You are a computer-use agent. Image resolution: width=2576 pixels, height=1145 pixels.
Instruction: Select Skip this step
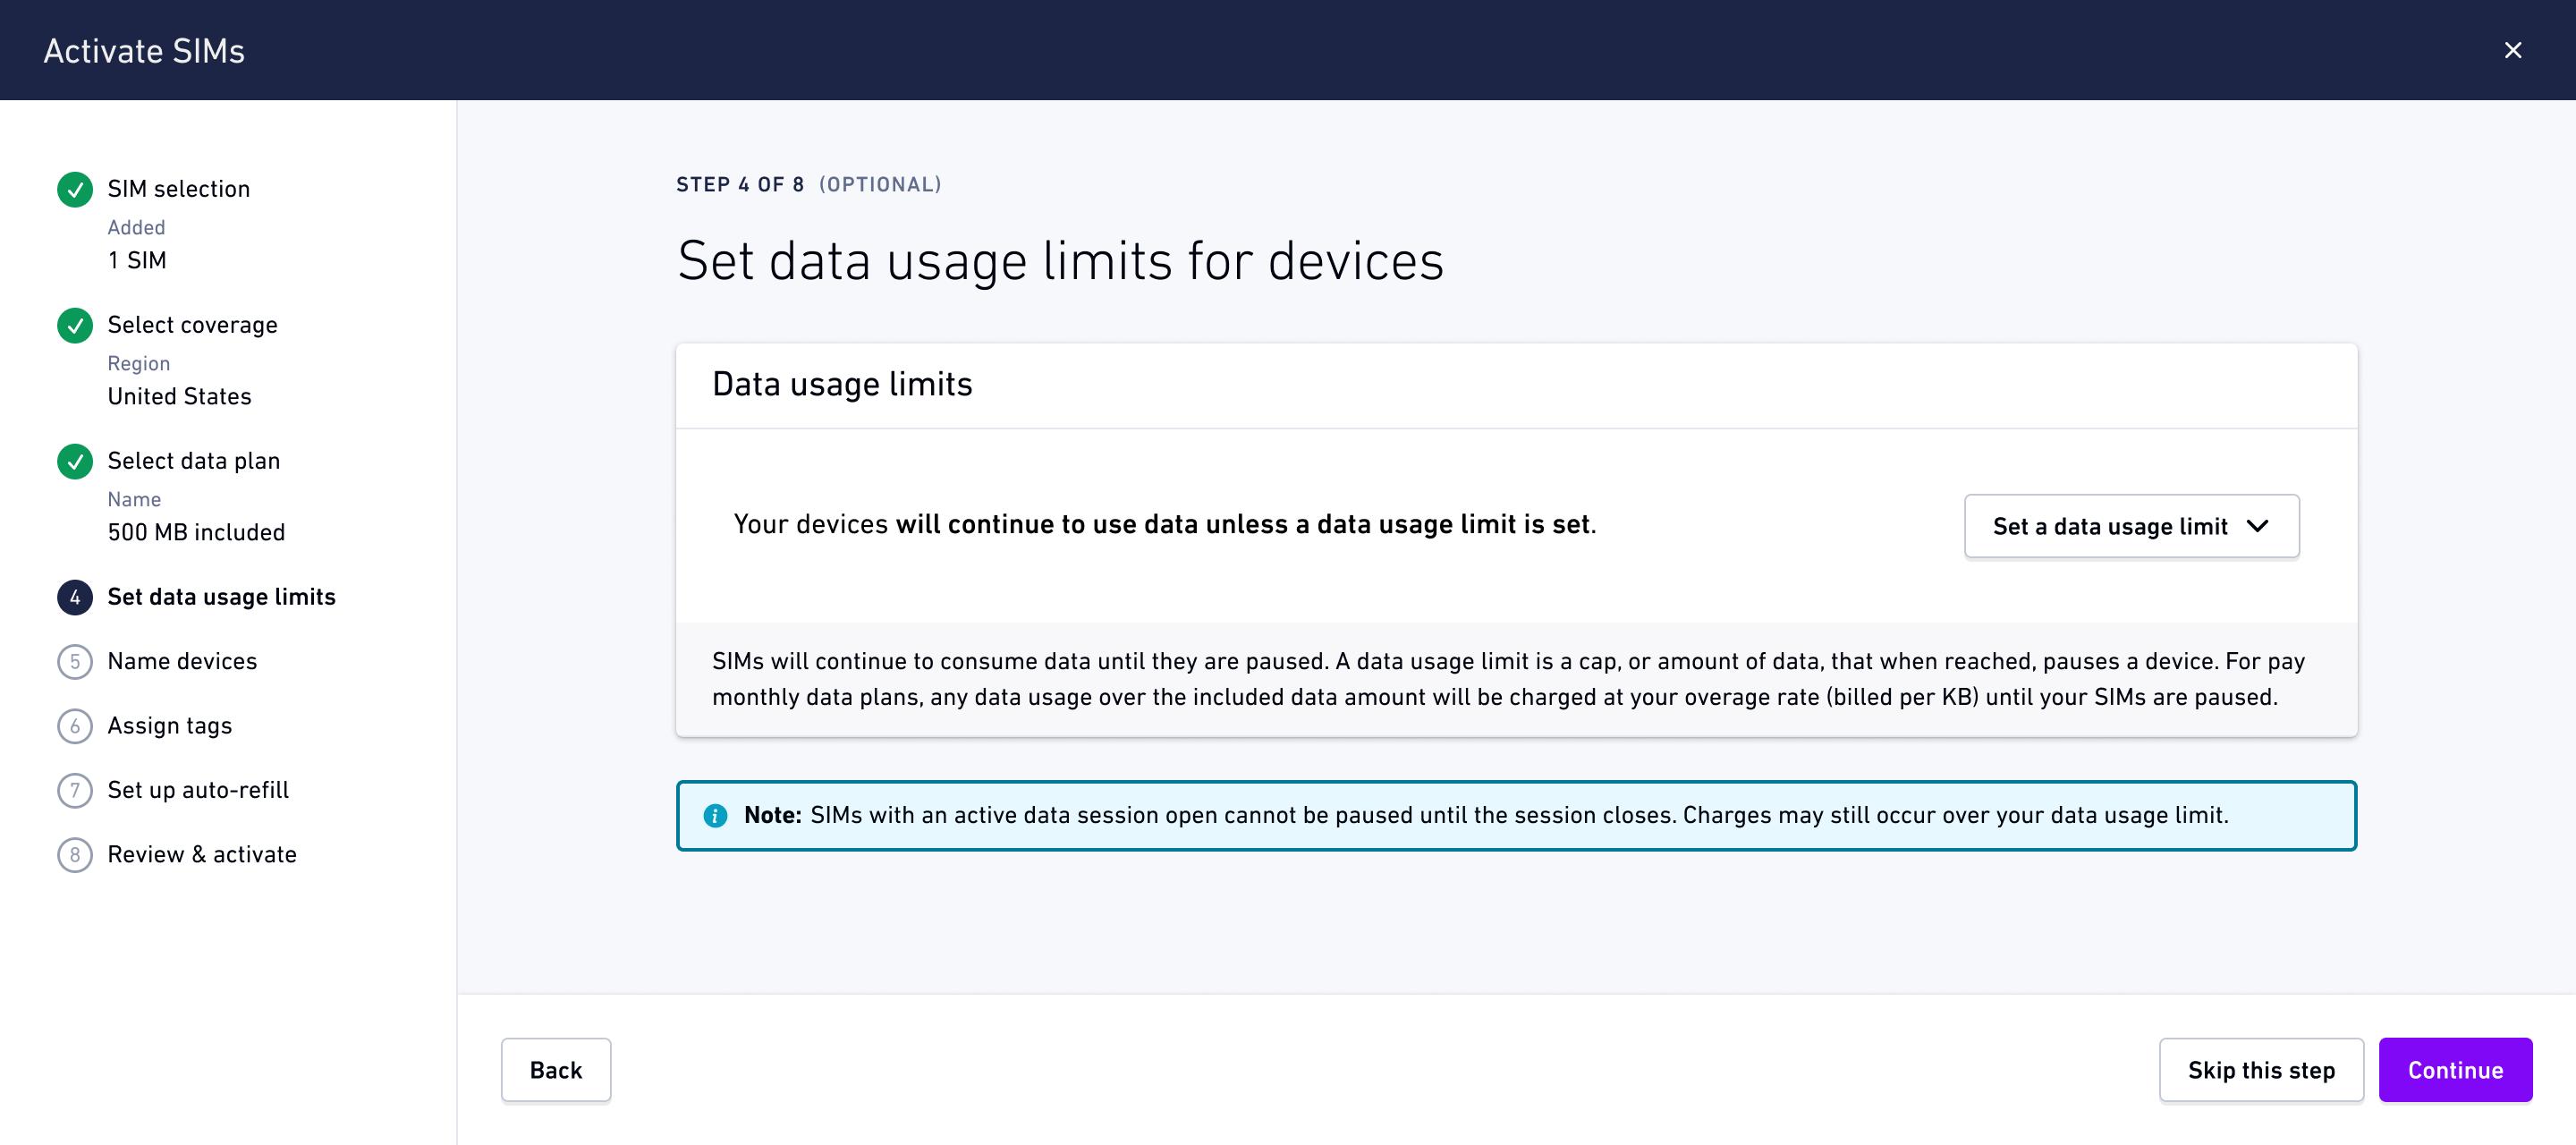[x=2261, y=1069]
